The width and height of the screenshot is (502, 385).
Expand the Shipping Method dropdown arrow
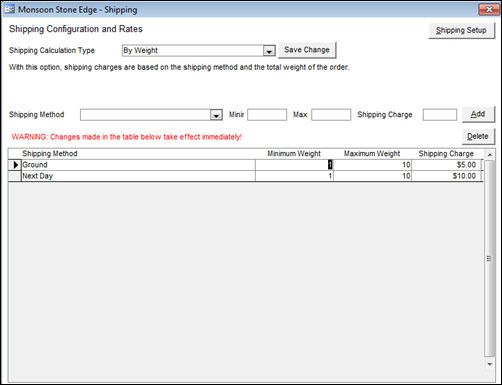coord(216,115)
